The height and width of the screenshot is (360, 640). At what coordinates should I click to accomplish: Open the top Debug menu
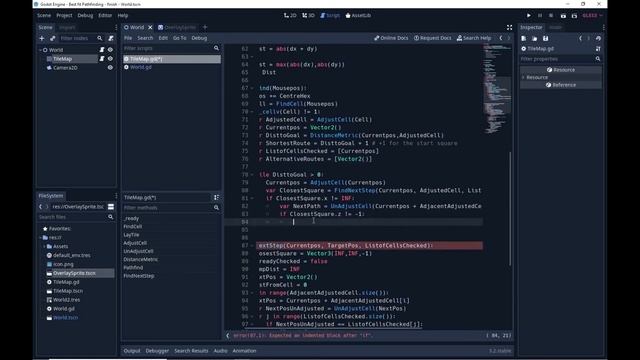click(x=85, y=16)
